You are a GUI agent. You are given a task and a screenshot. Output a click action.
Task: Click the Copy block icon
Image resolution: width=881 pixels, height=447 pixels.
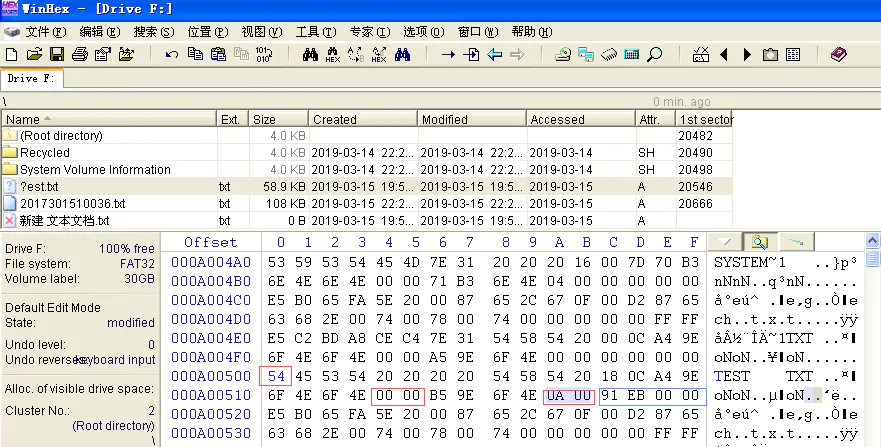click(x=195, y=54)
